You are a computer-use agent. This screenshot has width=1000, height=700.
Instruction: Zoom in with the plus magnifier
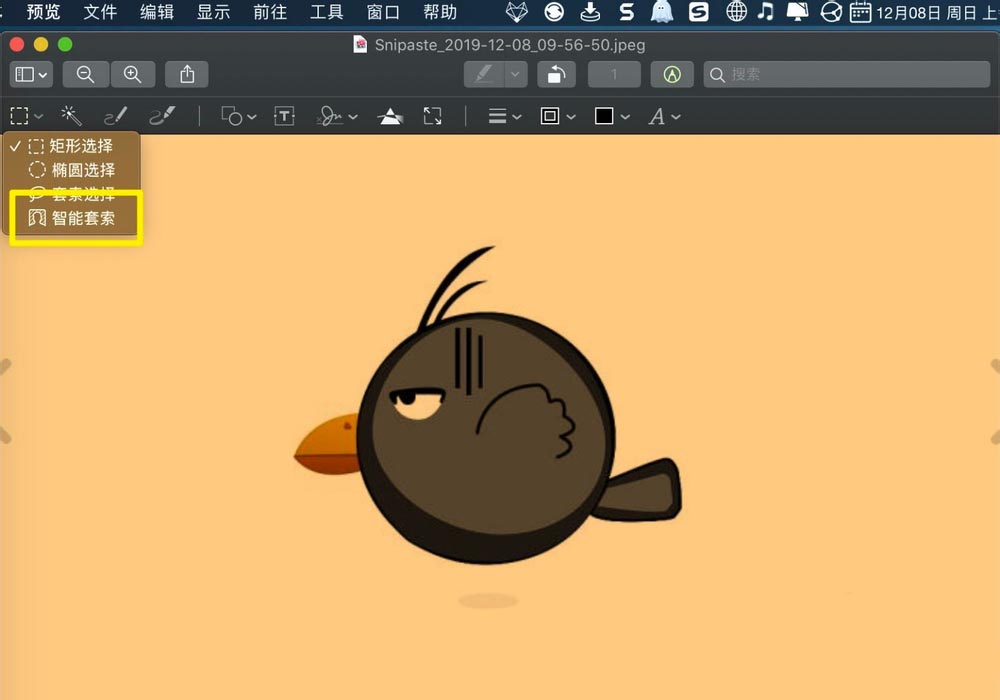[133, 75]
